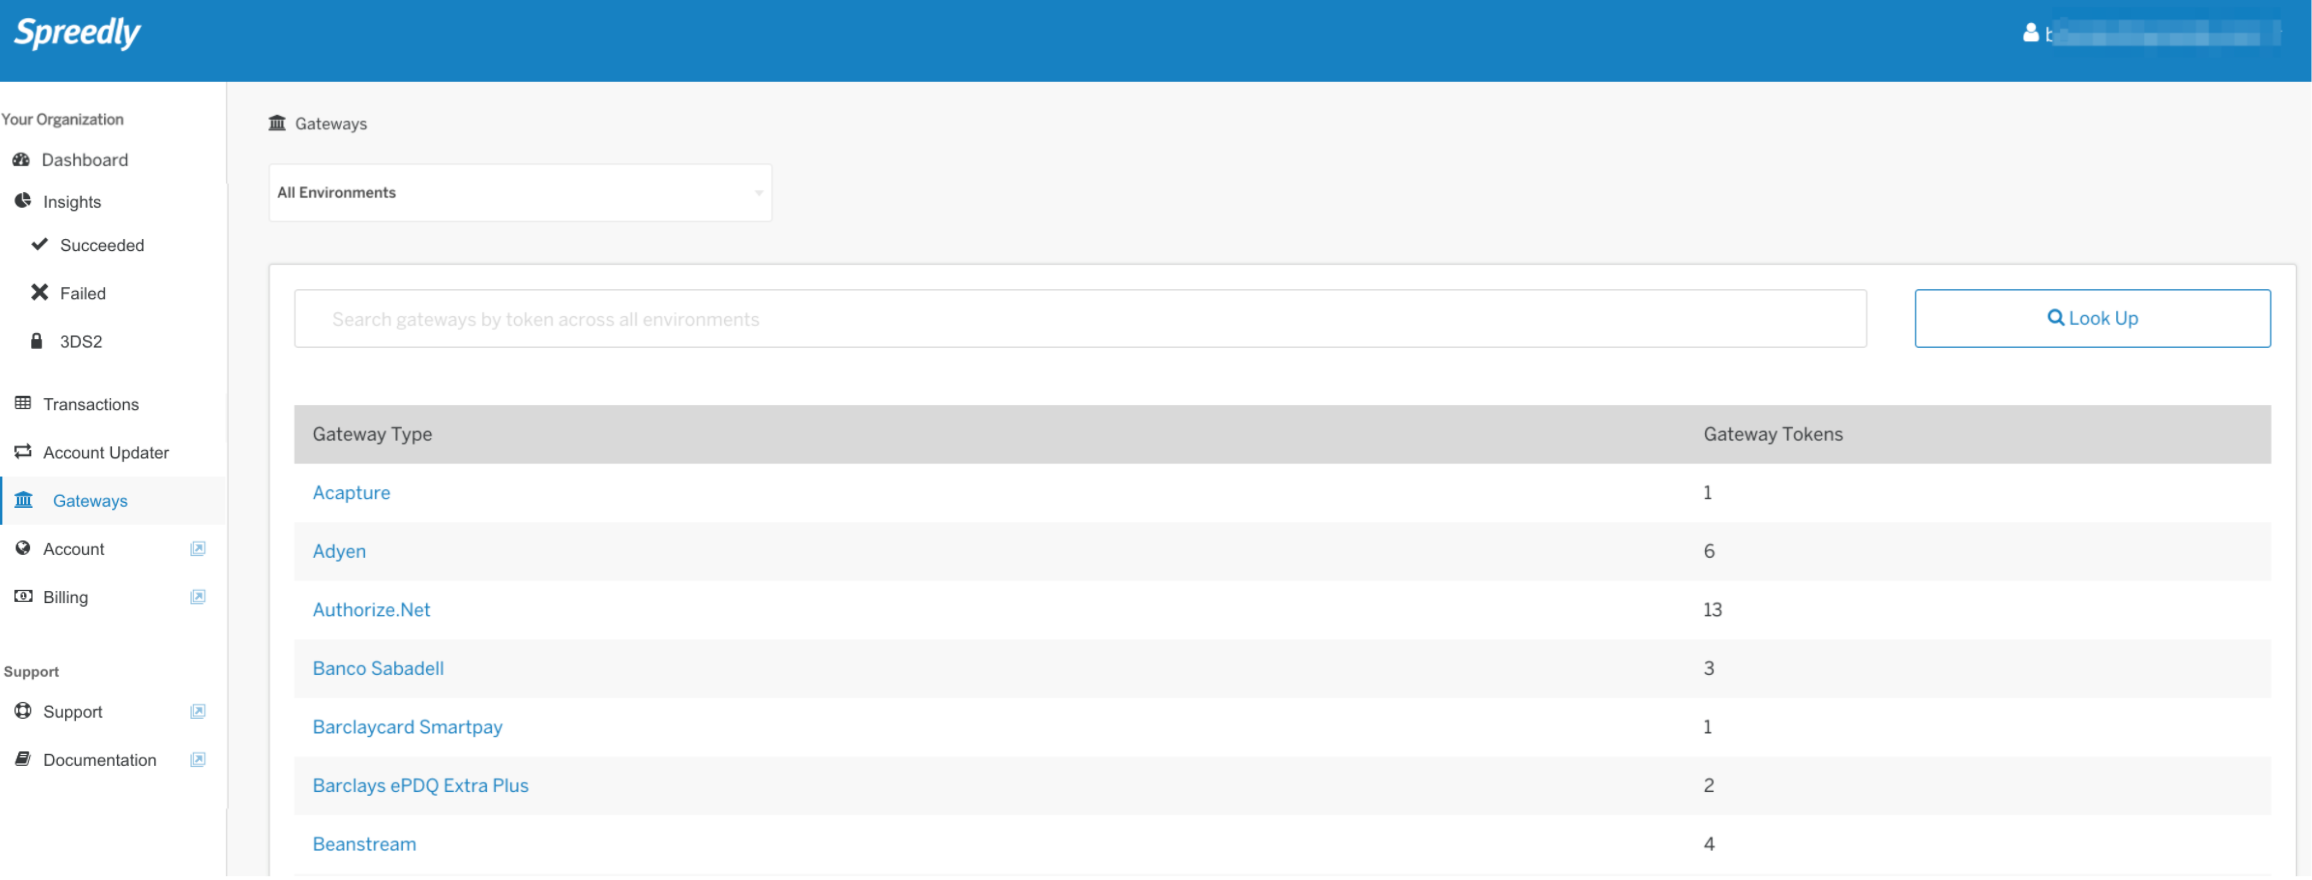Open Account Updater page
Image resolution: width=2312 pixels, height=880 pixels.
pyautogui.click(x=106, y=452)
